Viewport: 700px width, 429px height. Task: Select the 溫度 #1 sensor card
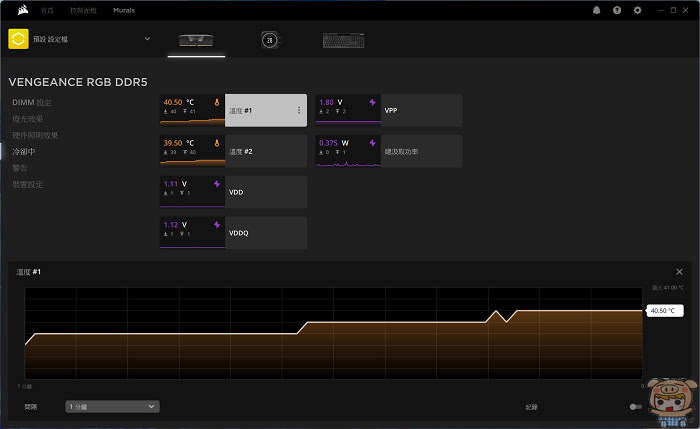(233, 110)
